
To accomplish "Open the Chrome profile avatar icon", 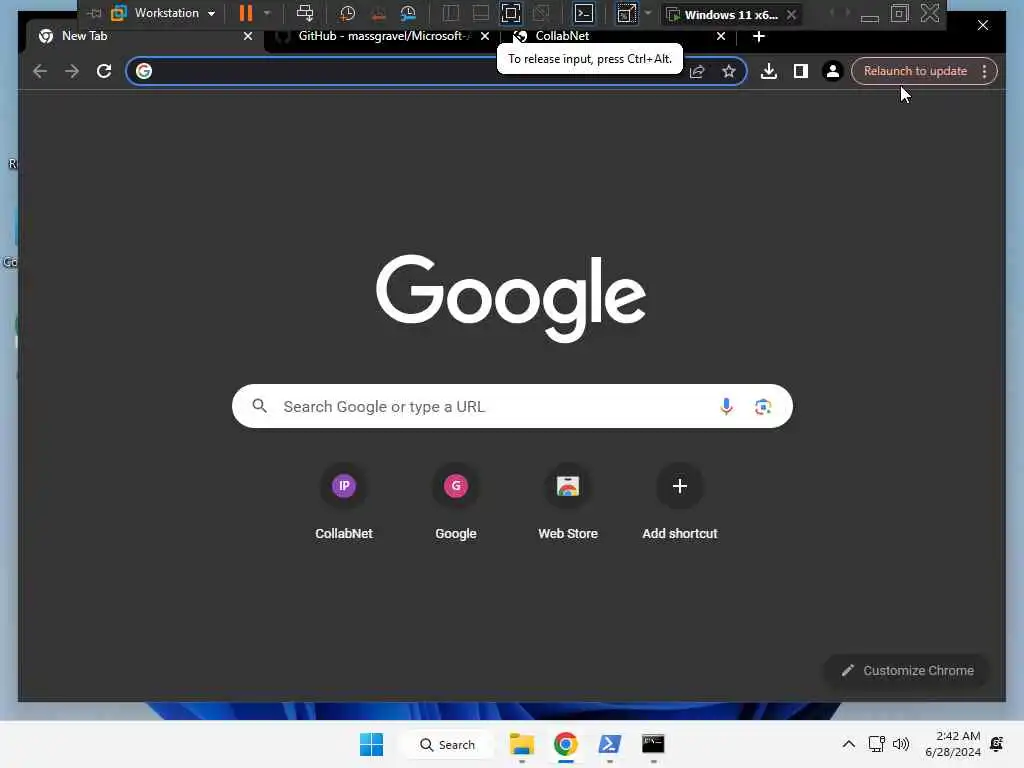I will click(833, 71).
